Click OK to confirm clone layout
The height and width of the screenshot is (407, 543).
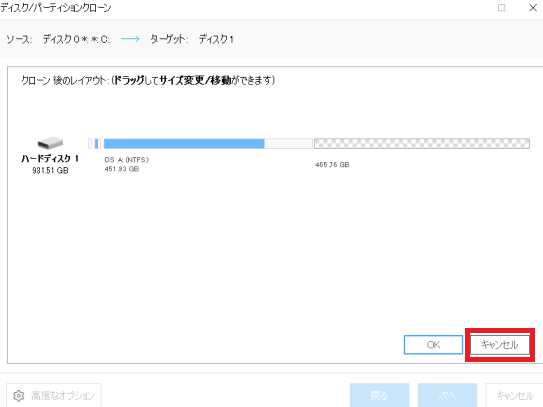tap(433, 345)
